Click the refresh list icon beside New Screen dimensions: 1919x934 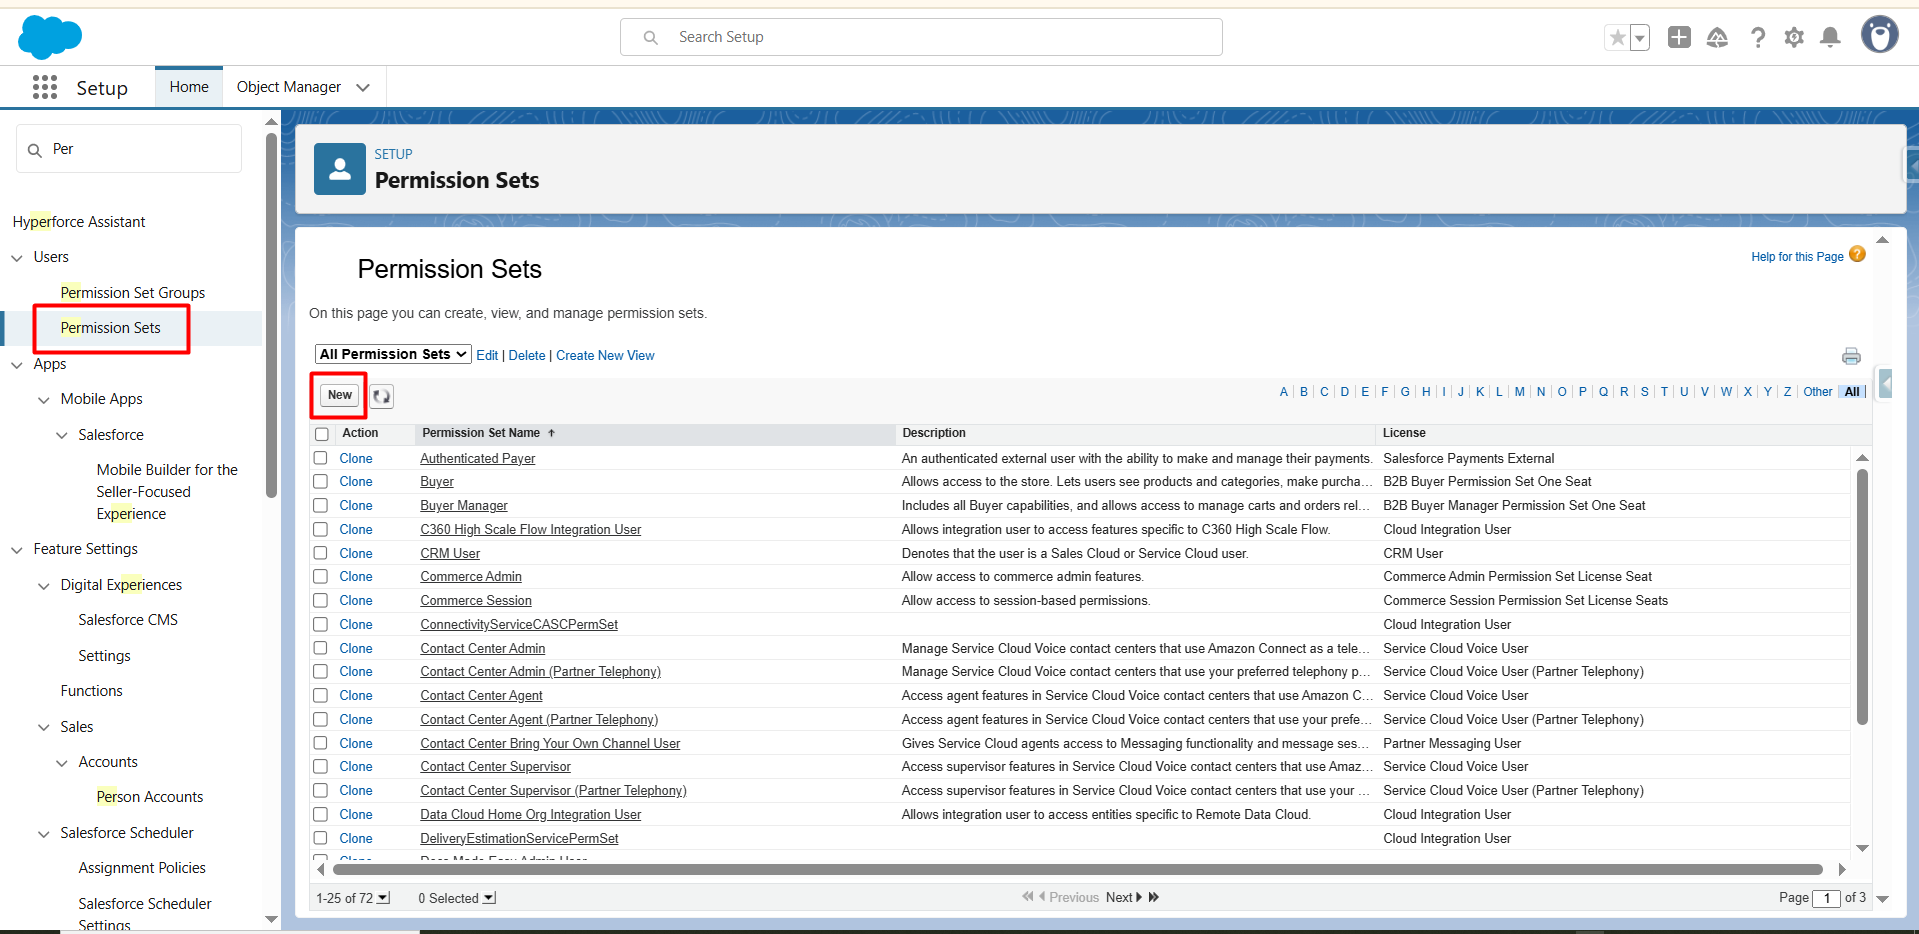click(x=382, y=396)
